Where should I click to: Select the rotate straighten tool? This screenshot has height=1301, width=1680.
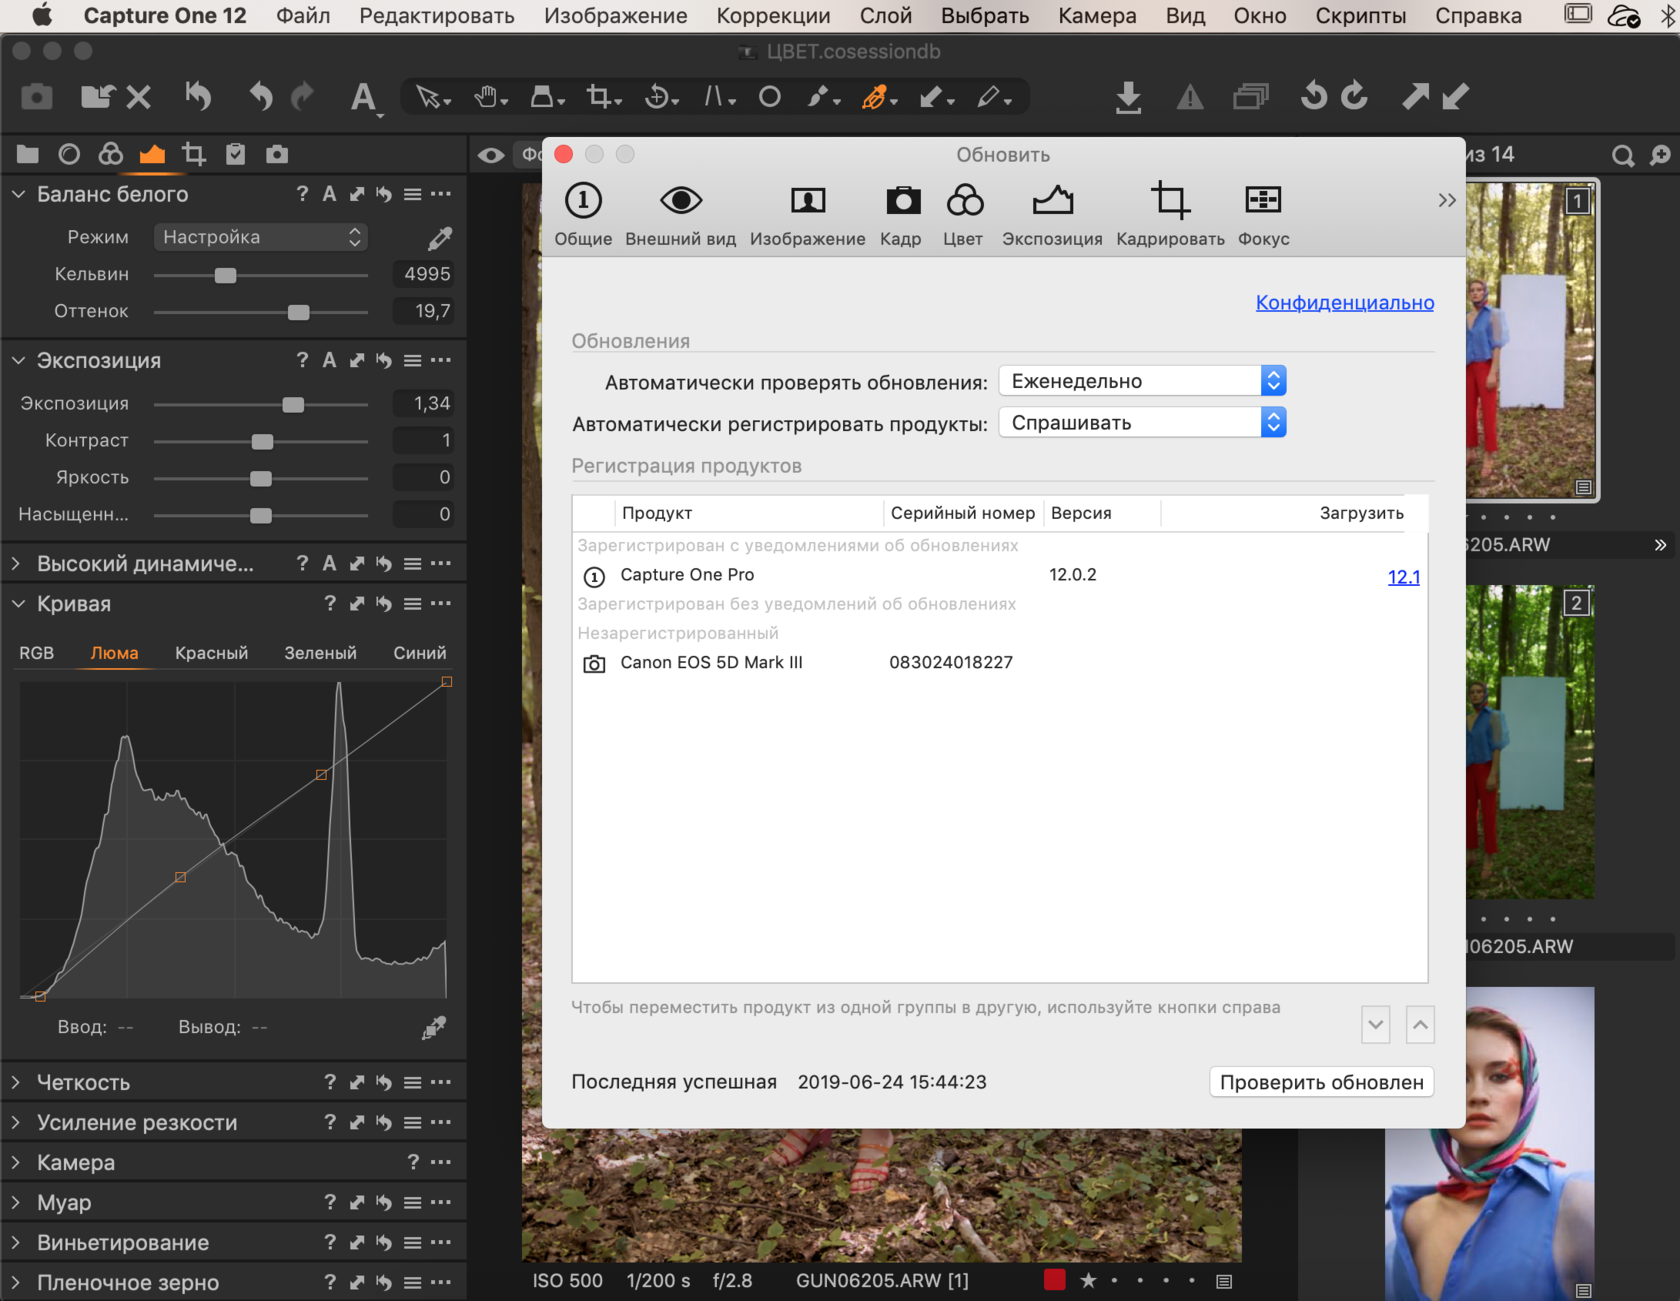pos(660,97)
